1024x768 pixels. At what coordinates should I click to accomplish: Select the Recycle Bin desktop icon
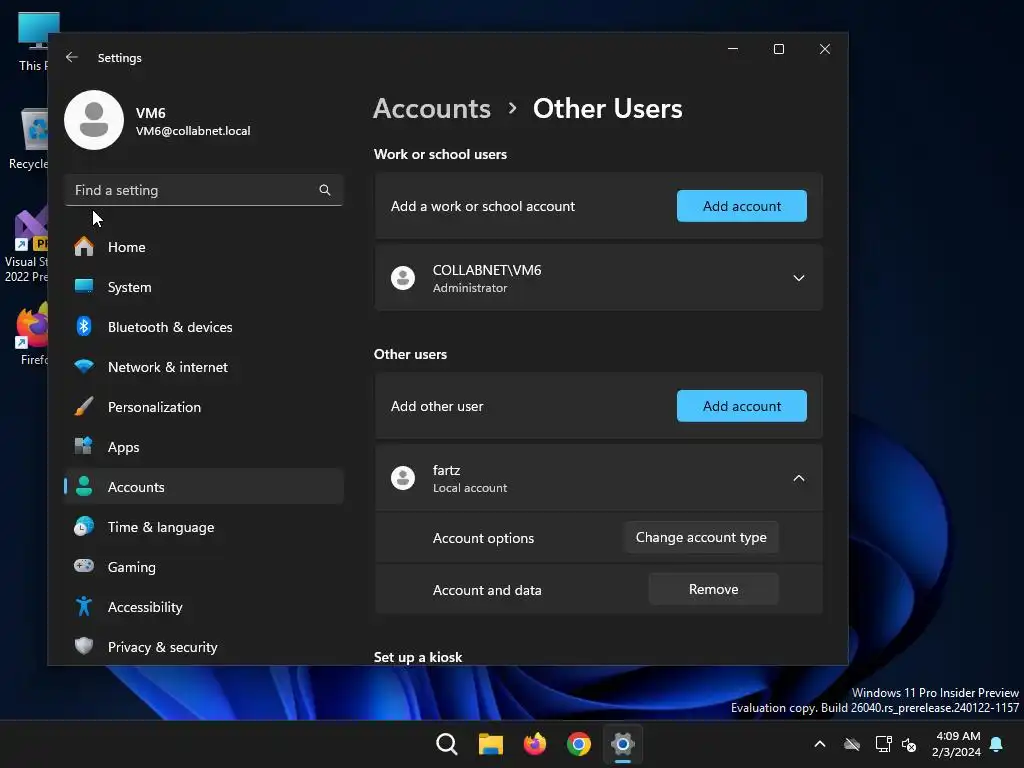28,140
